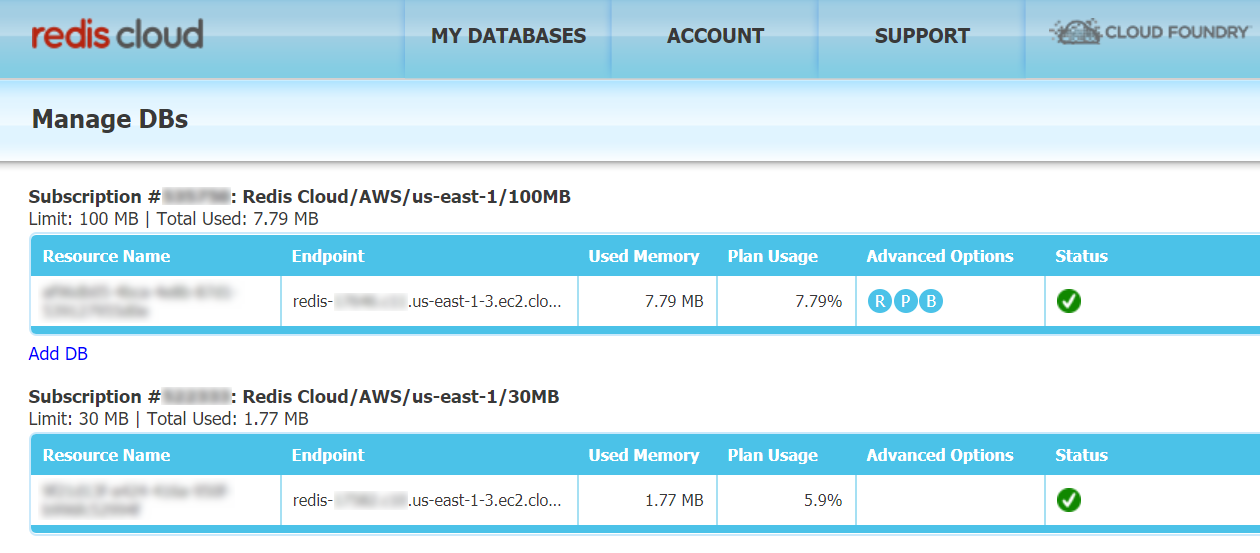Click Resource Name header in 100MB table
The image size is (1260, 553).
106,256
